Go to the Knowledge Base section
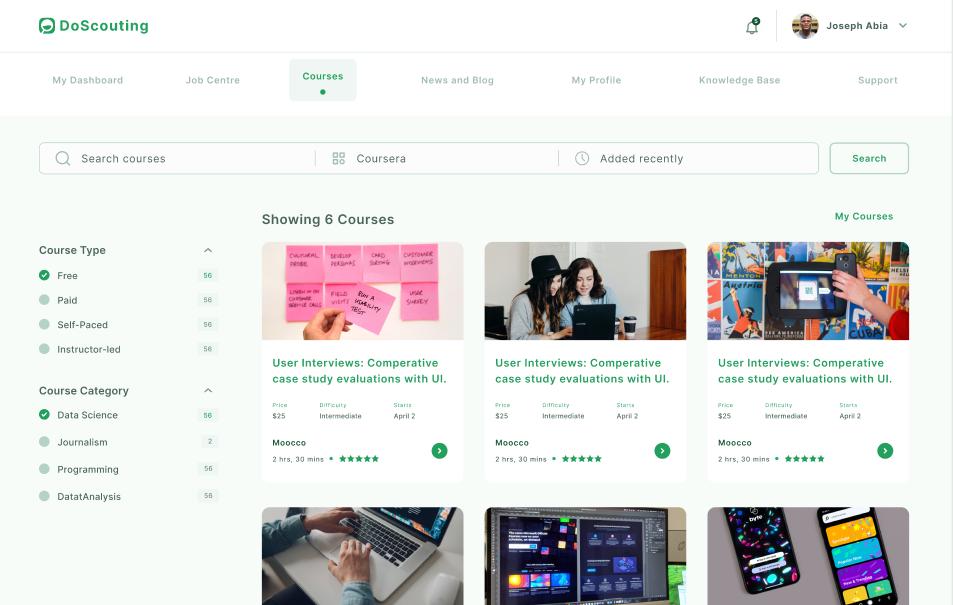The width and height of the screenshot is (953, 605). [x=740, y=80]
